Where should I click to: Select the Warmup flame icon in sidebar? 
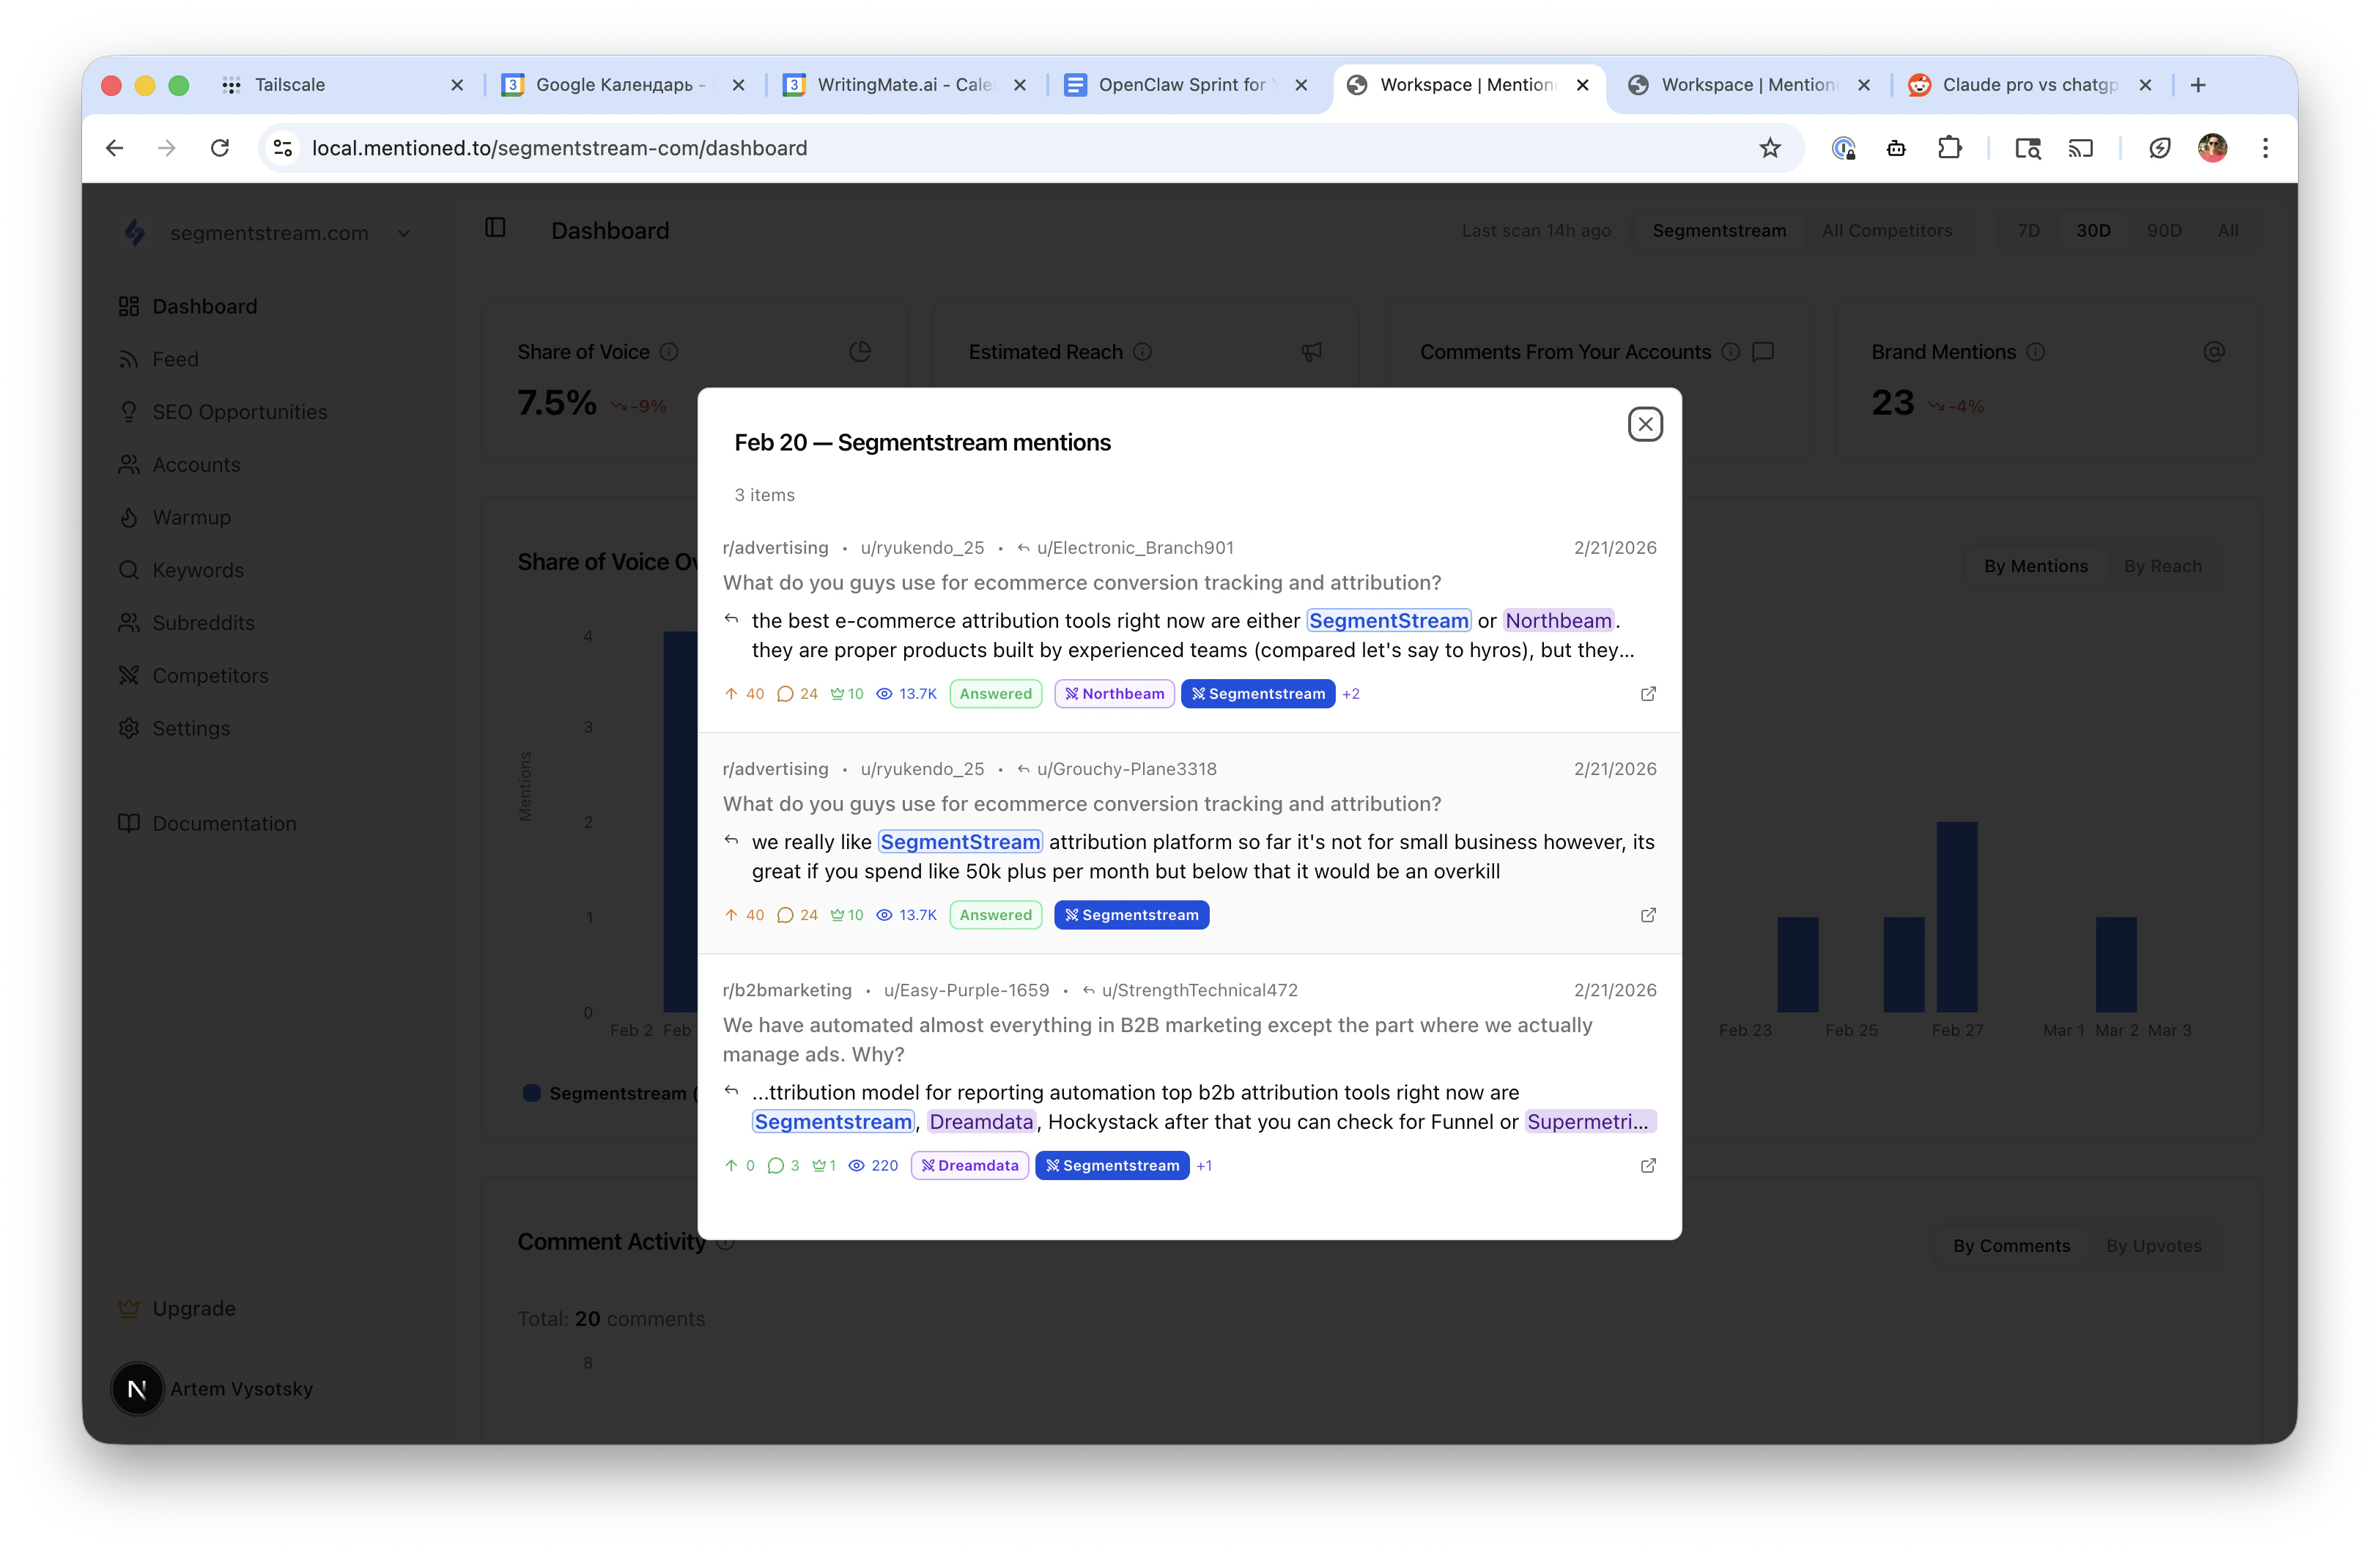(x=130, y=517)
